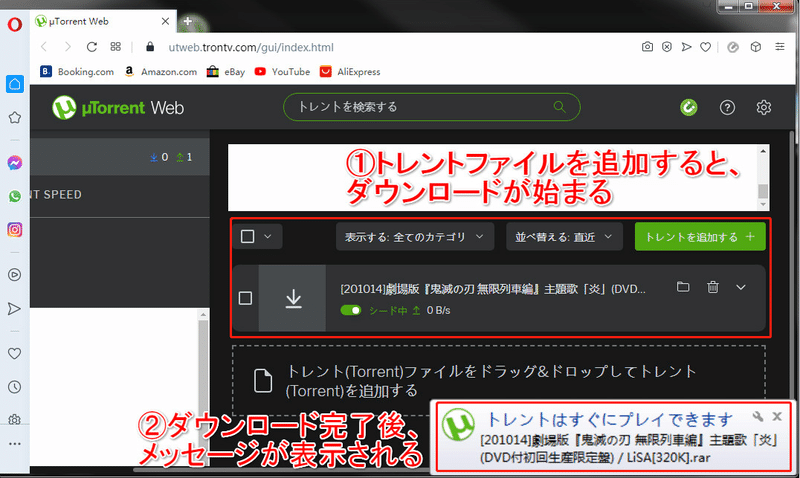Dismiss the µTorrent notification popup
This screenshot has height=478, width=800.
click(x=777, y=416)
